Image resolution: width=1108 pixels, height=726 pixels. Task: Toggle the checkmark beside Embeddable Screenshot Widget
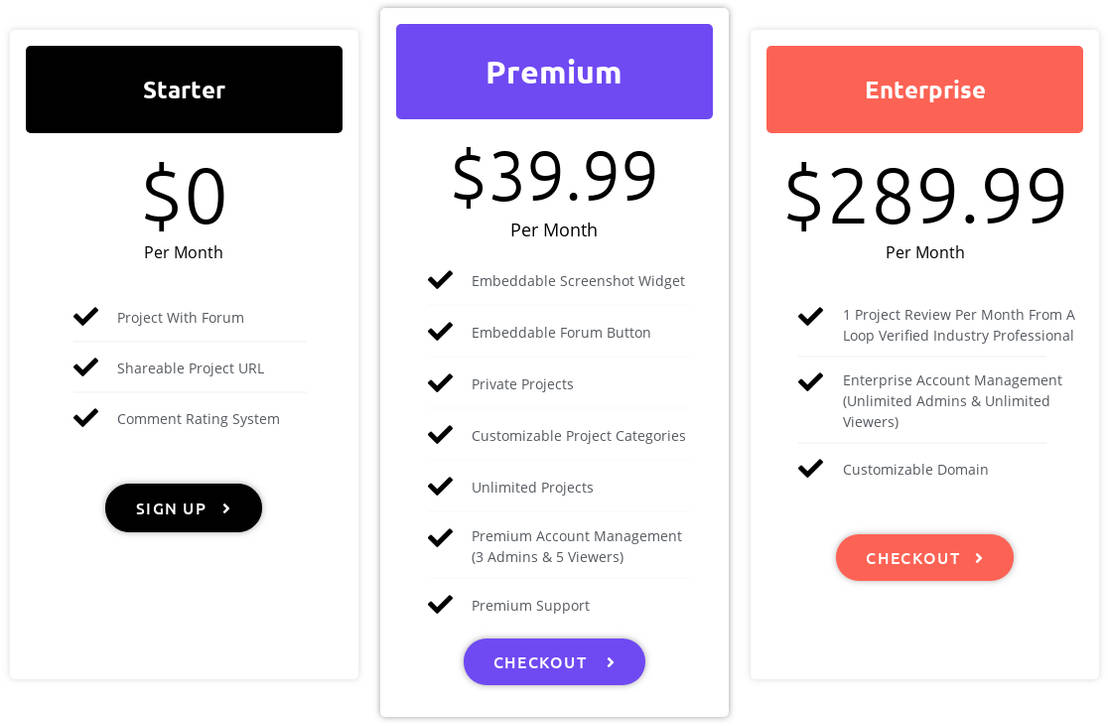440,280
